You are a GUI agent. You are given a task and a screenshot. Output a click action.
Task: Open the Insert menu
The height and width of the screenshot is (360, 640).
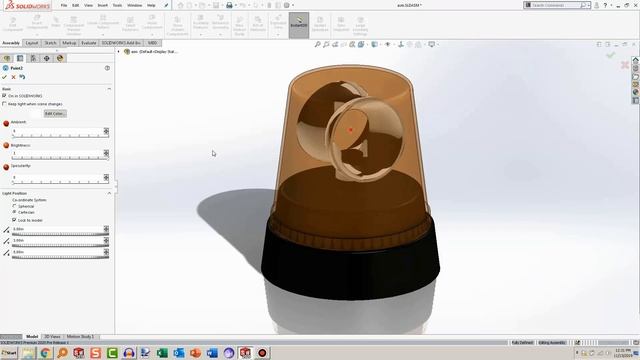(x=102, y=5)
